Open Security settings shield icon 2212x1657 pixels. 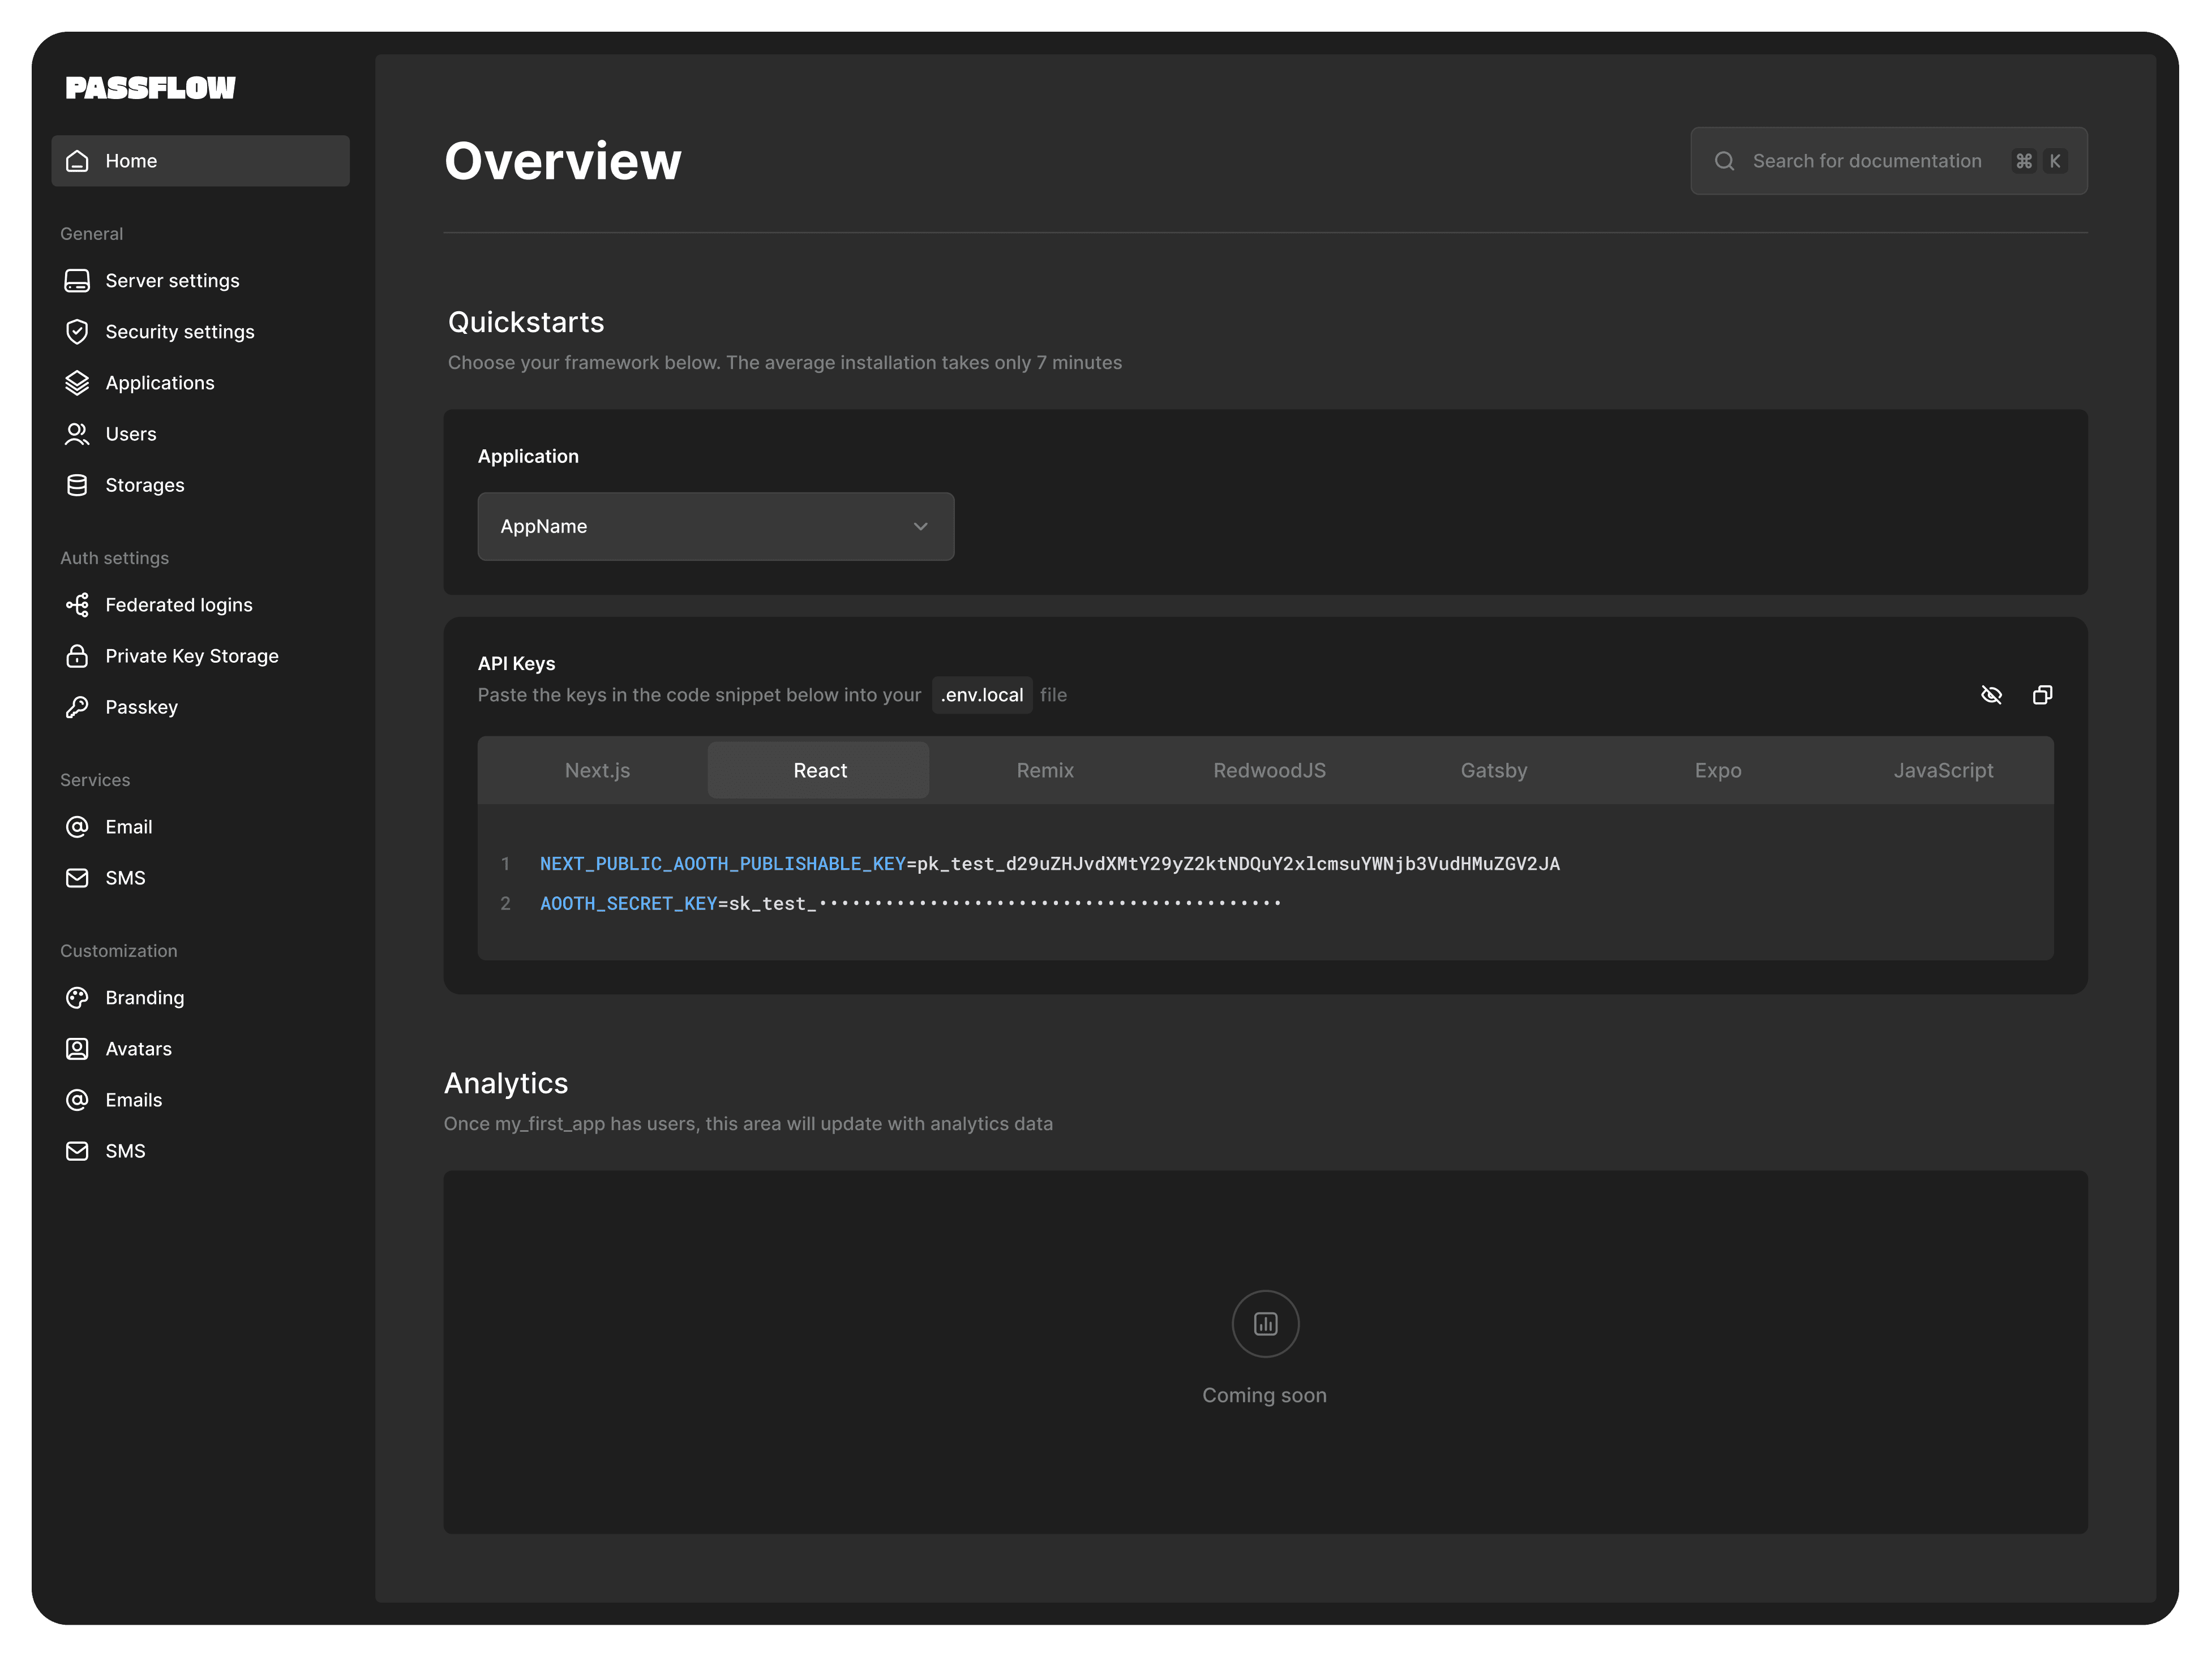coord(77,332)
